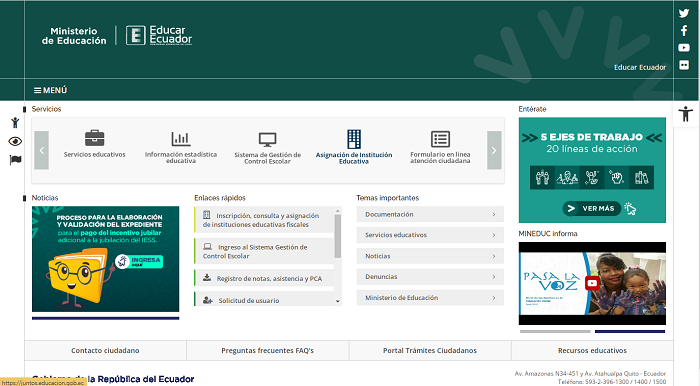Click the Información estadística educativa label
Viewport: 700px width, 386px height.
coord(181,158)
